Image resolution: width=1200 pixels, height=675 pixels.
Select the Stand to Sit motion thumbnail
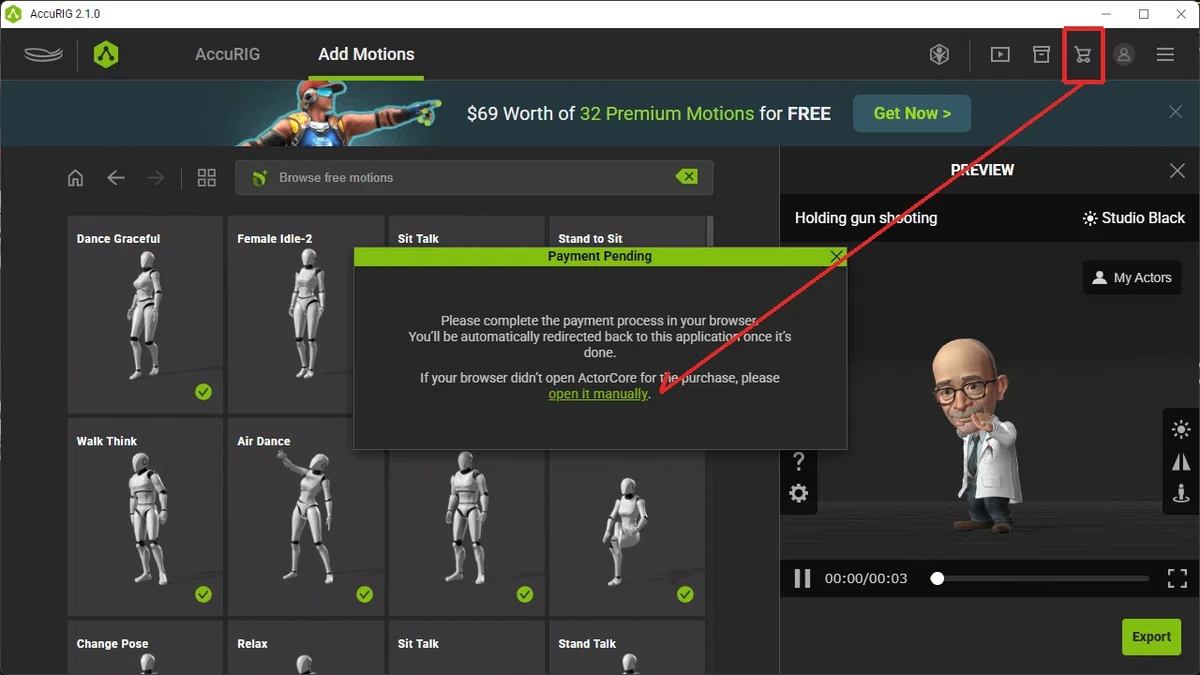[627, 231]
